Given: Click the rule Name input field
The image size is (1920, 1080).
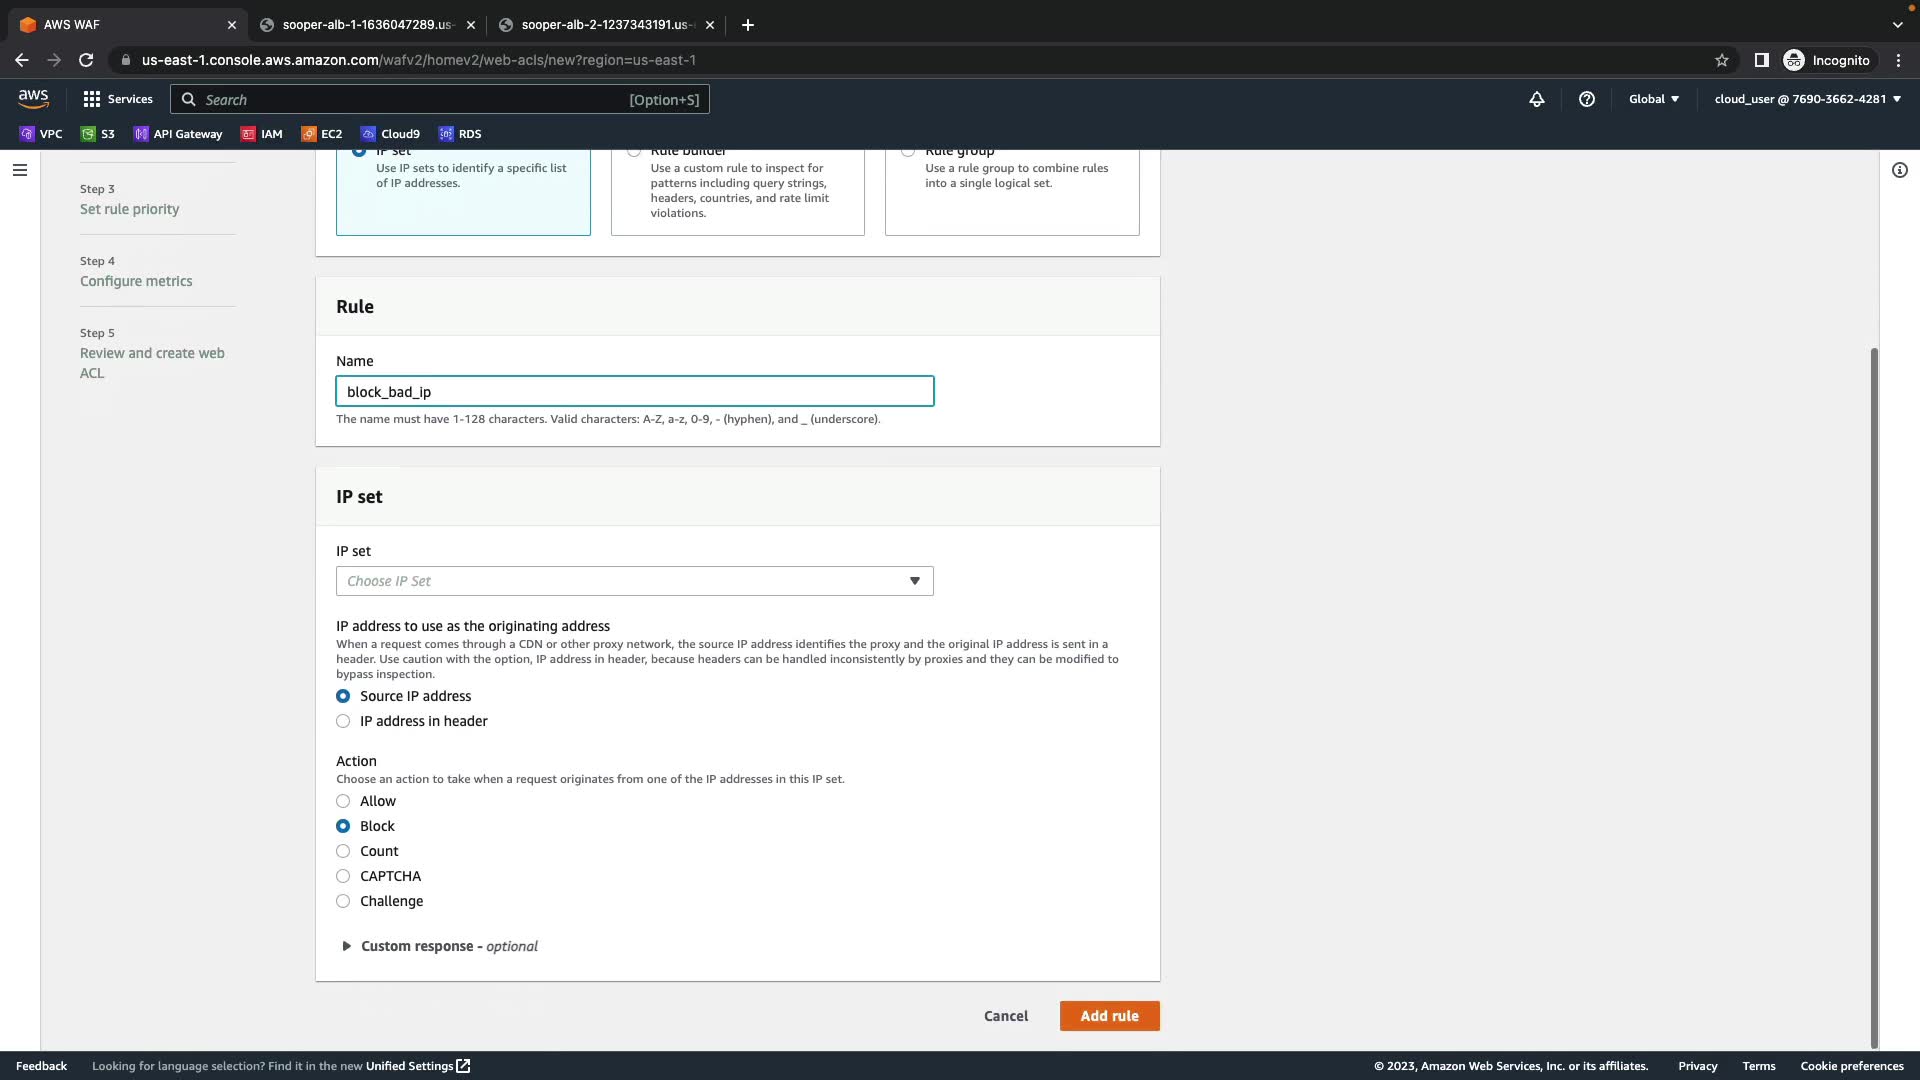Looking at the screenshot, I should click(634, 392).
